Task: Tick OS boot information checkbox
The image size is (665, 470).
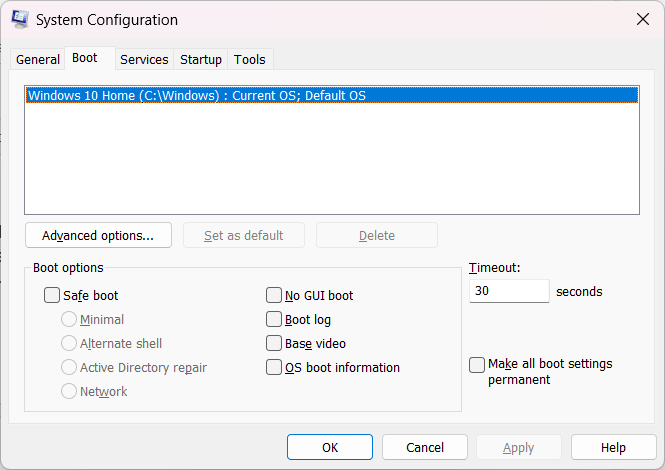Action: tap(274, 368)
